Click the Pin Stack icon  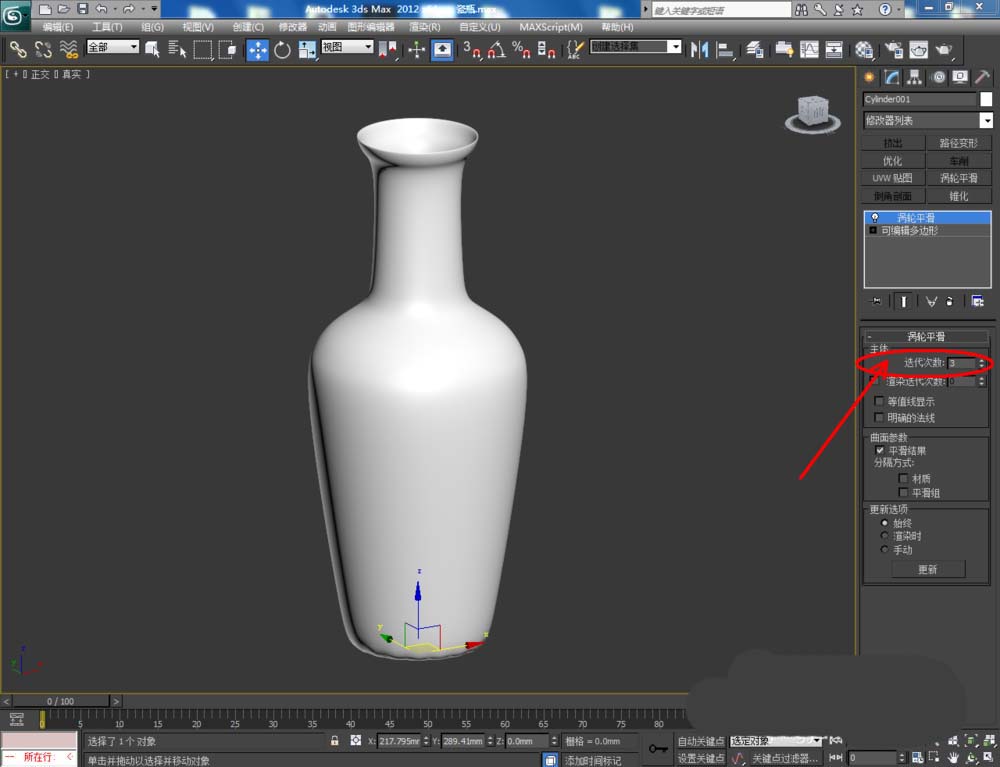coord(876,302)
